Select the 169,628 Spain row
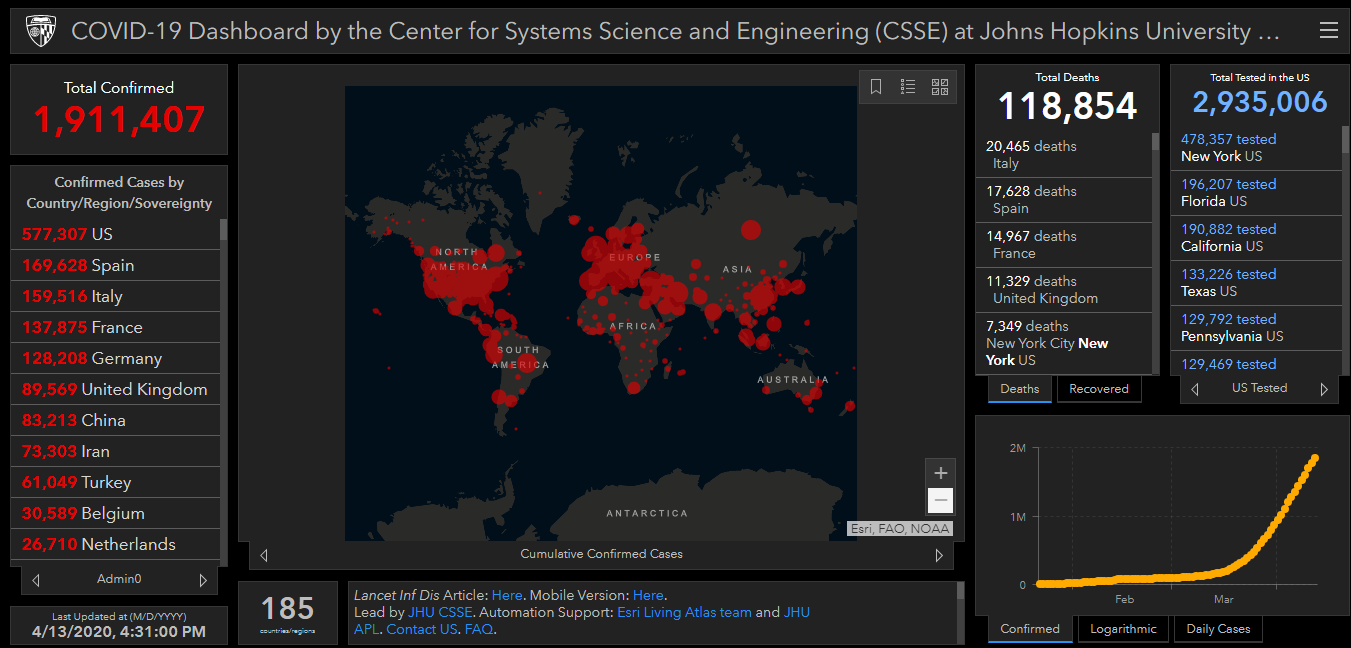The height and width of the screenshot is (648, 1351). pyautogui.click(x=115, y=265)
